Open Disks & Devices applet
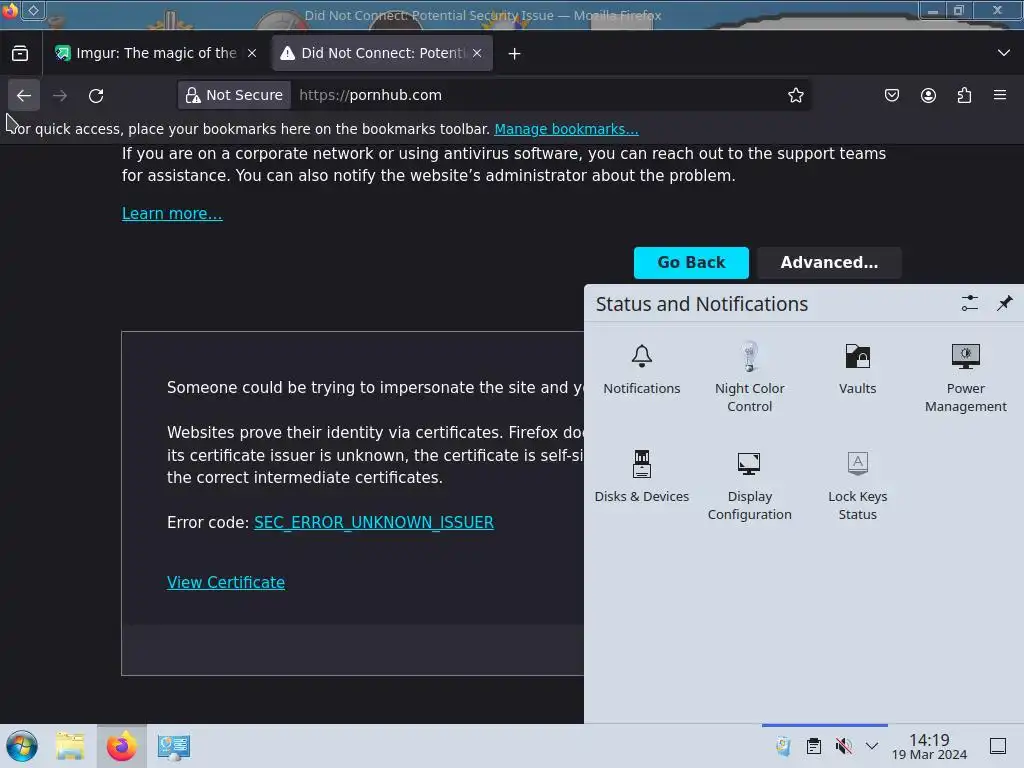The image size is (1024, 768). coord(642,477)
